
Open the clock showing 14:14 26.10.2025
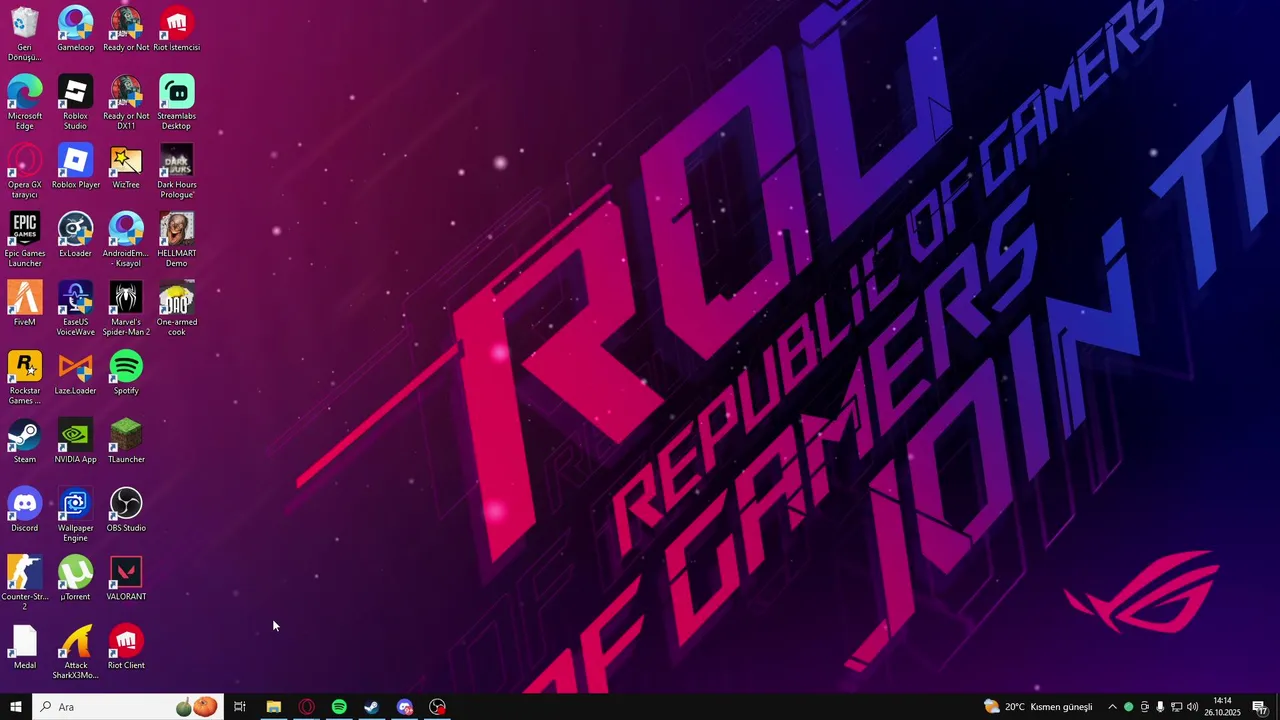[x=1222, y=707]
